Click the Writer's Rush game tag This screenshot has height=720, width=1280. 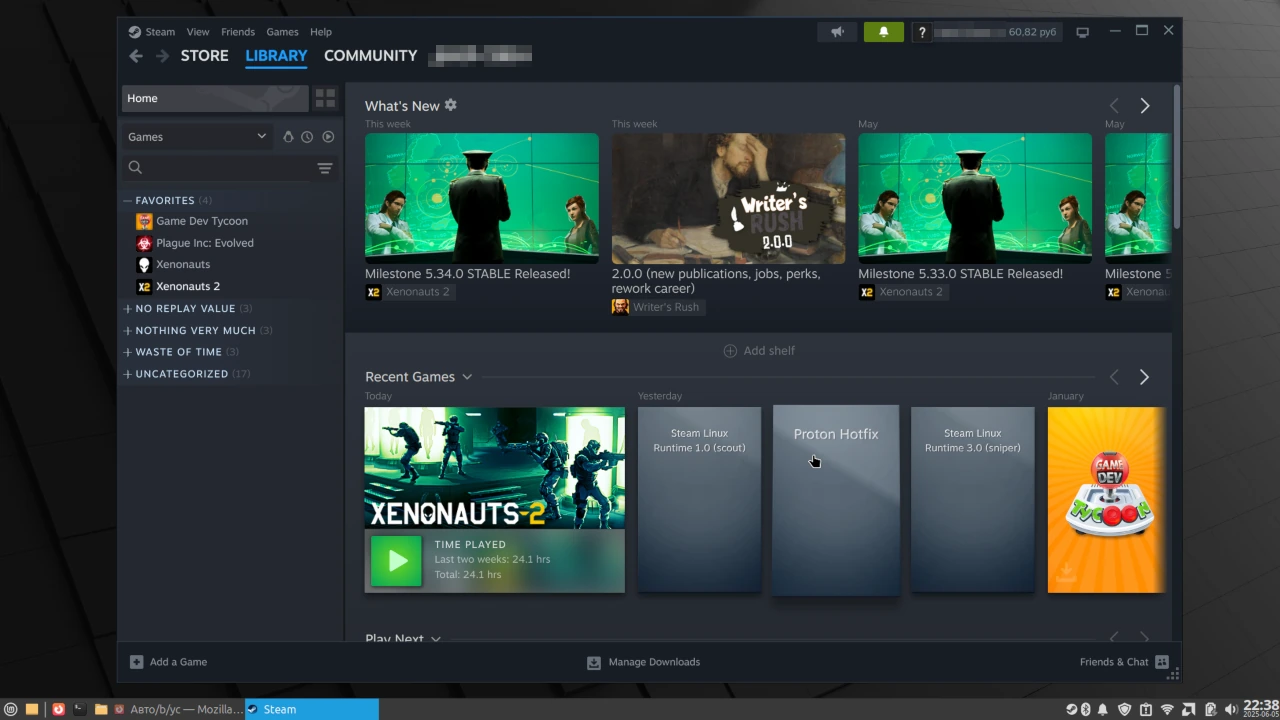coord(657,307)
